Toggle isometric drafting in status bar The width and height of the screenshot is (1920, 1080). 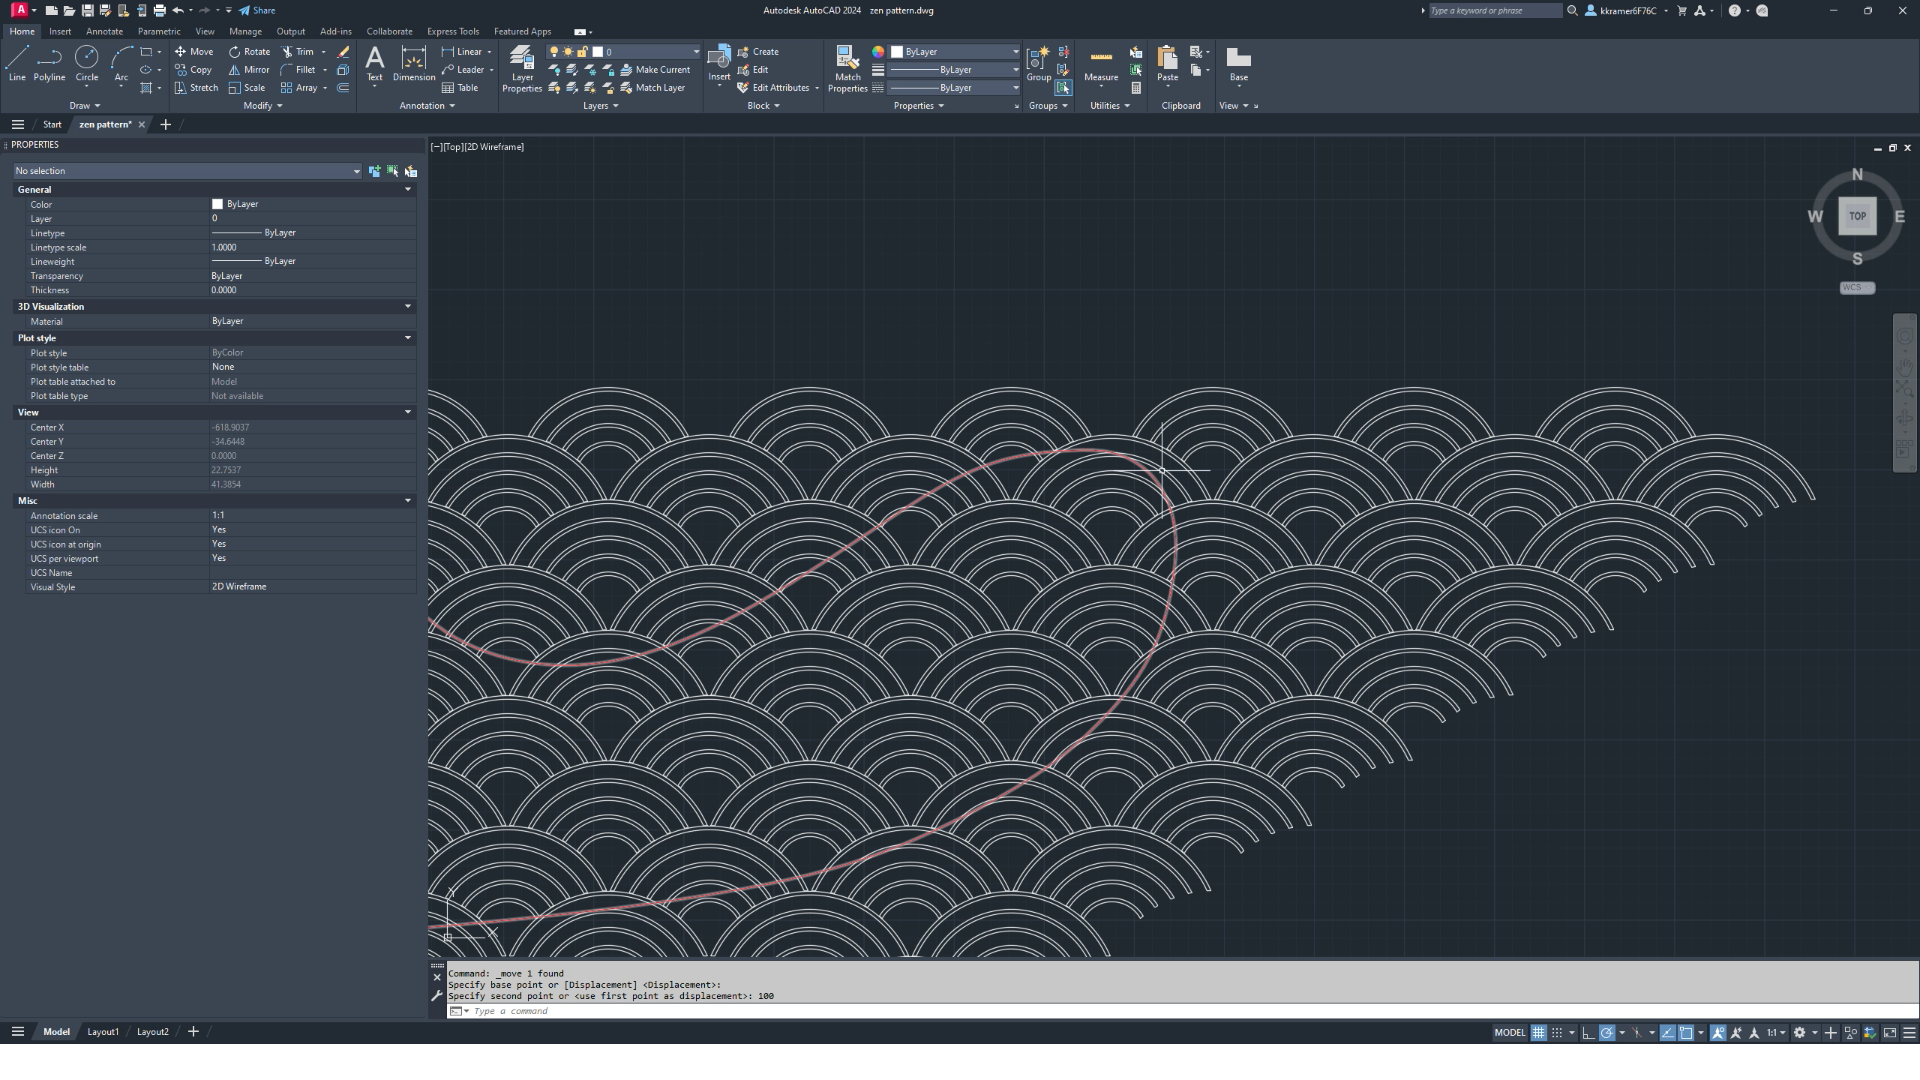pos(1637,1032)
